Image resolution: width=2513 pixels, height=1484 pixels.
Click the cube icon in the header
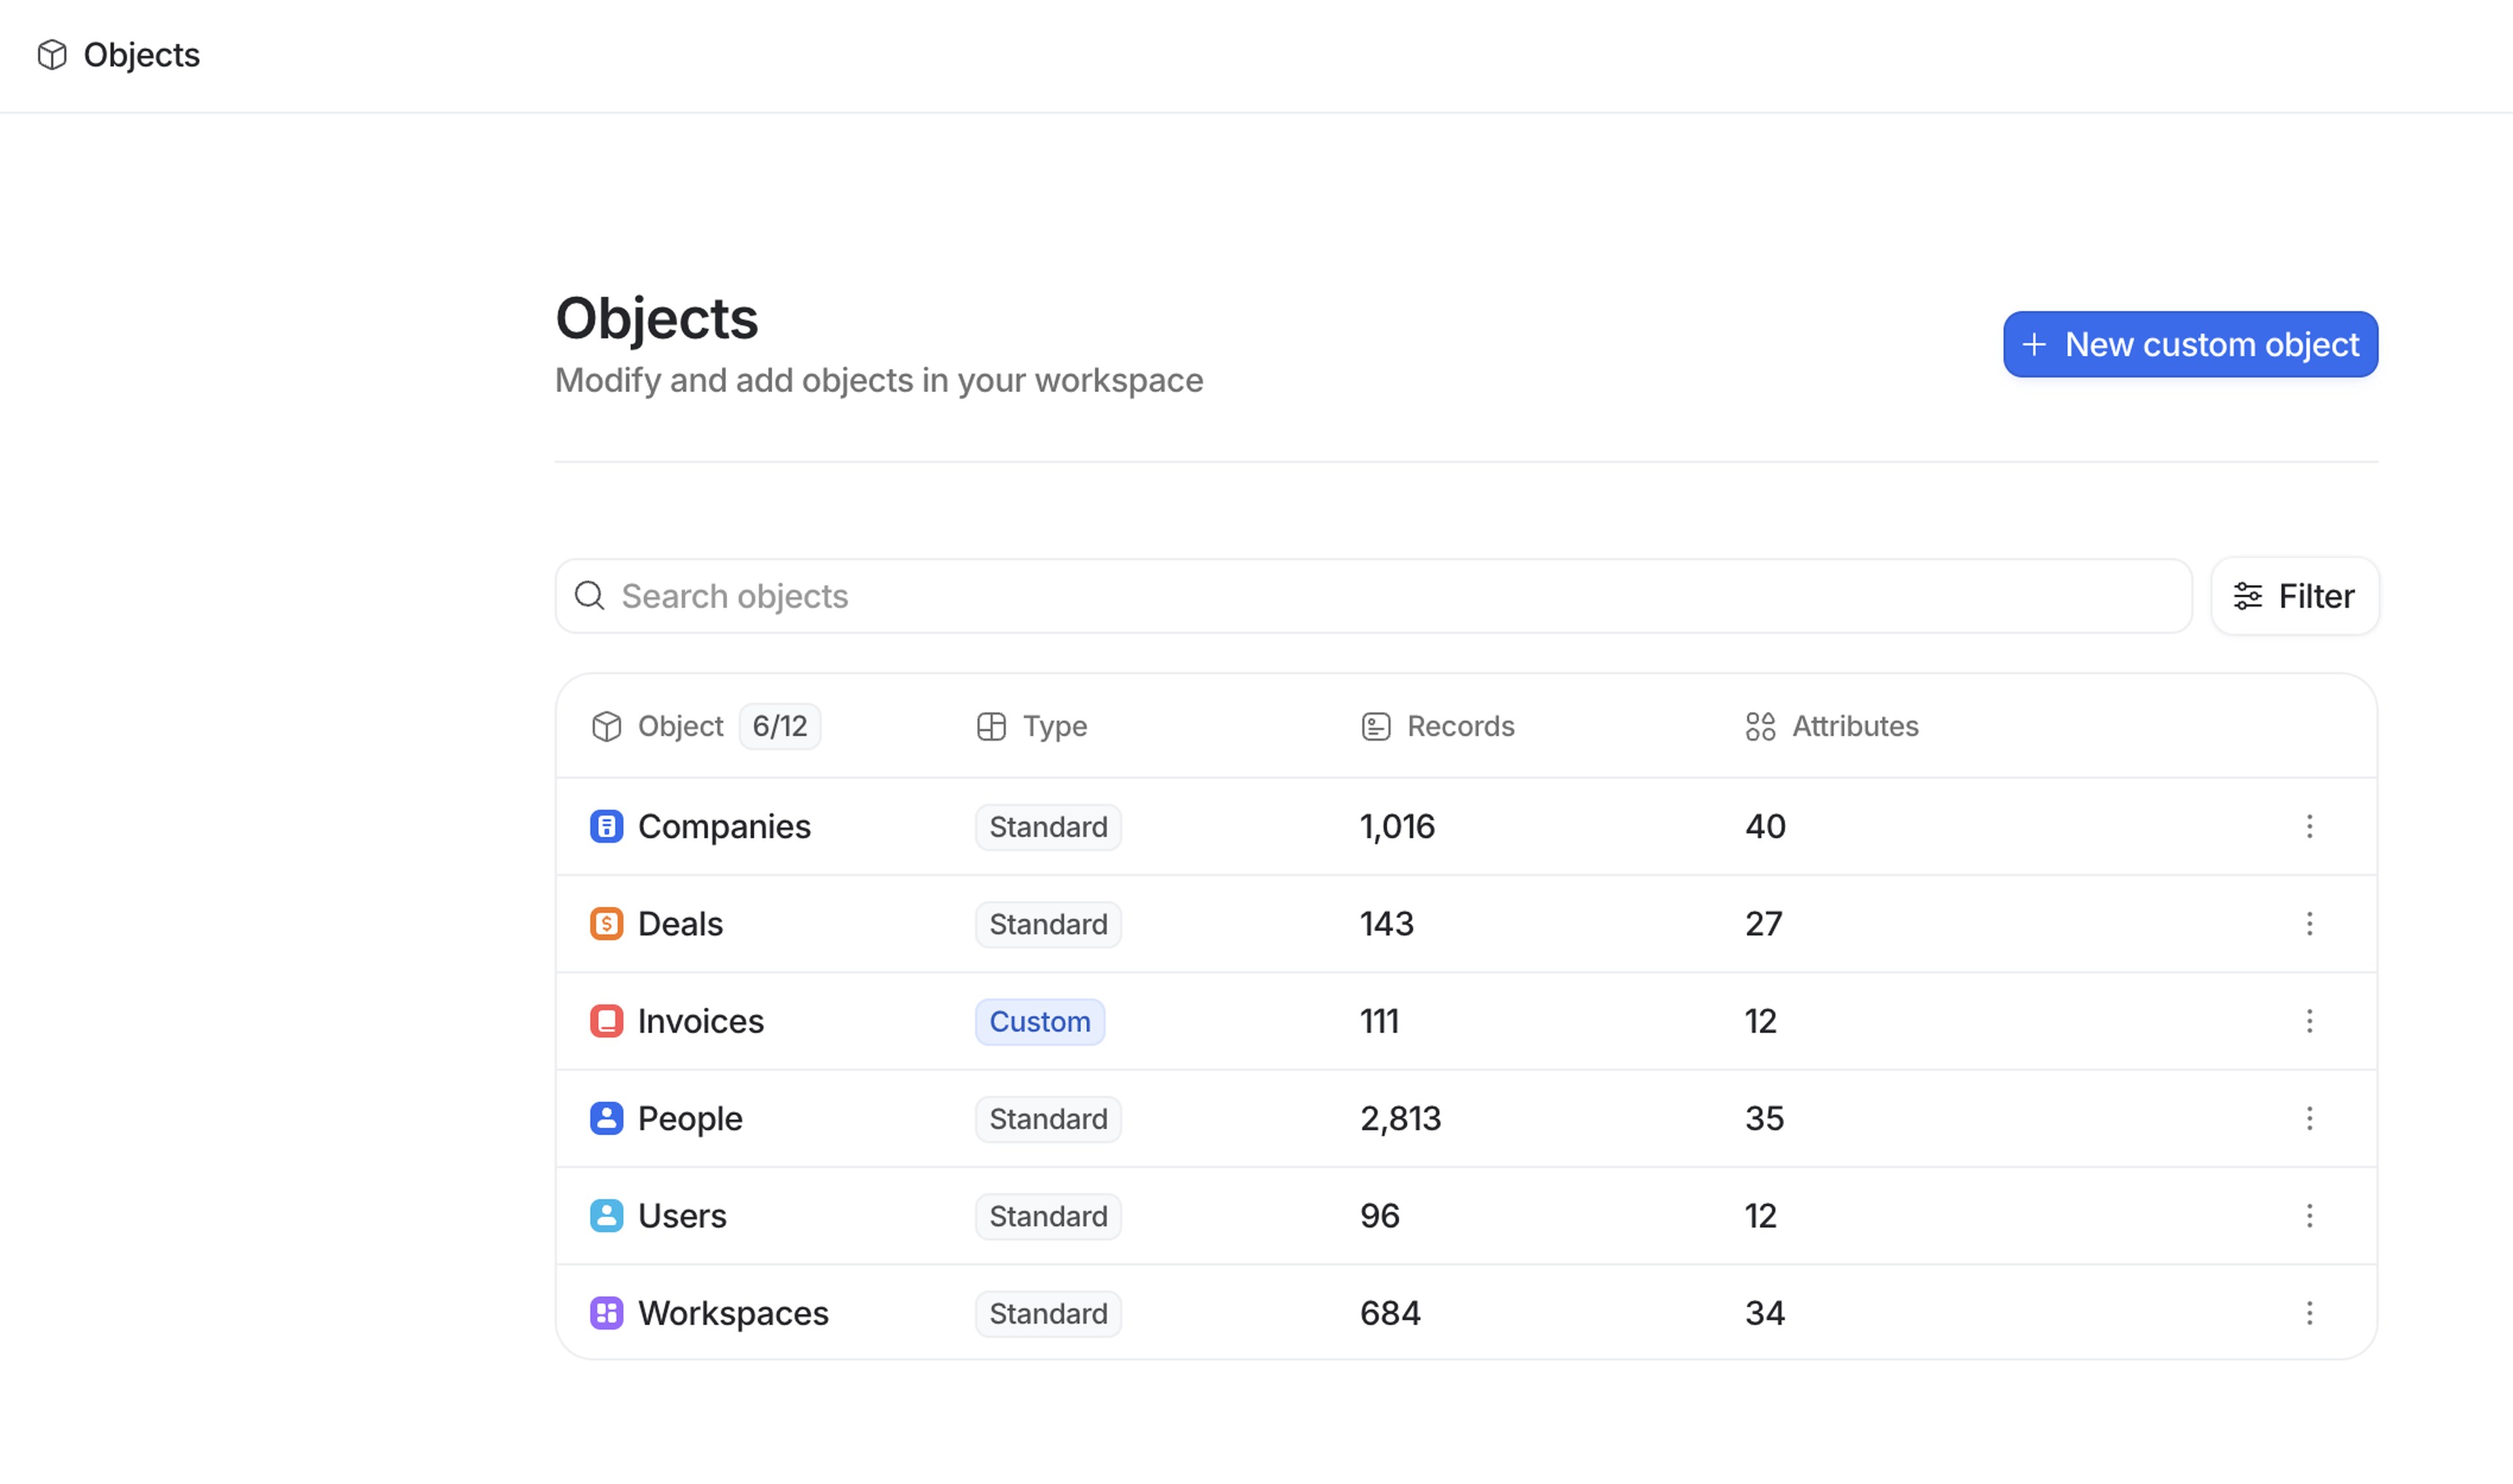coord(52,55)
